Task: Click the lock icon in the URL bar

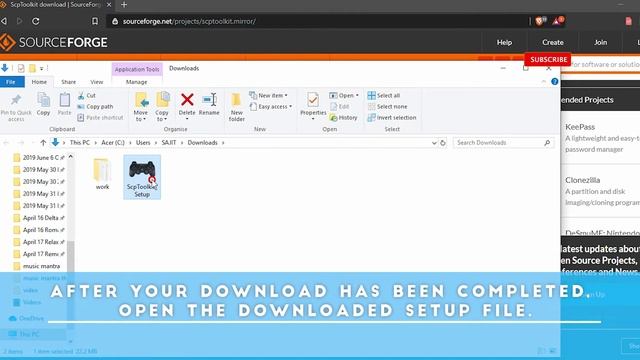Action: (115, 21)
